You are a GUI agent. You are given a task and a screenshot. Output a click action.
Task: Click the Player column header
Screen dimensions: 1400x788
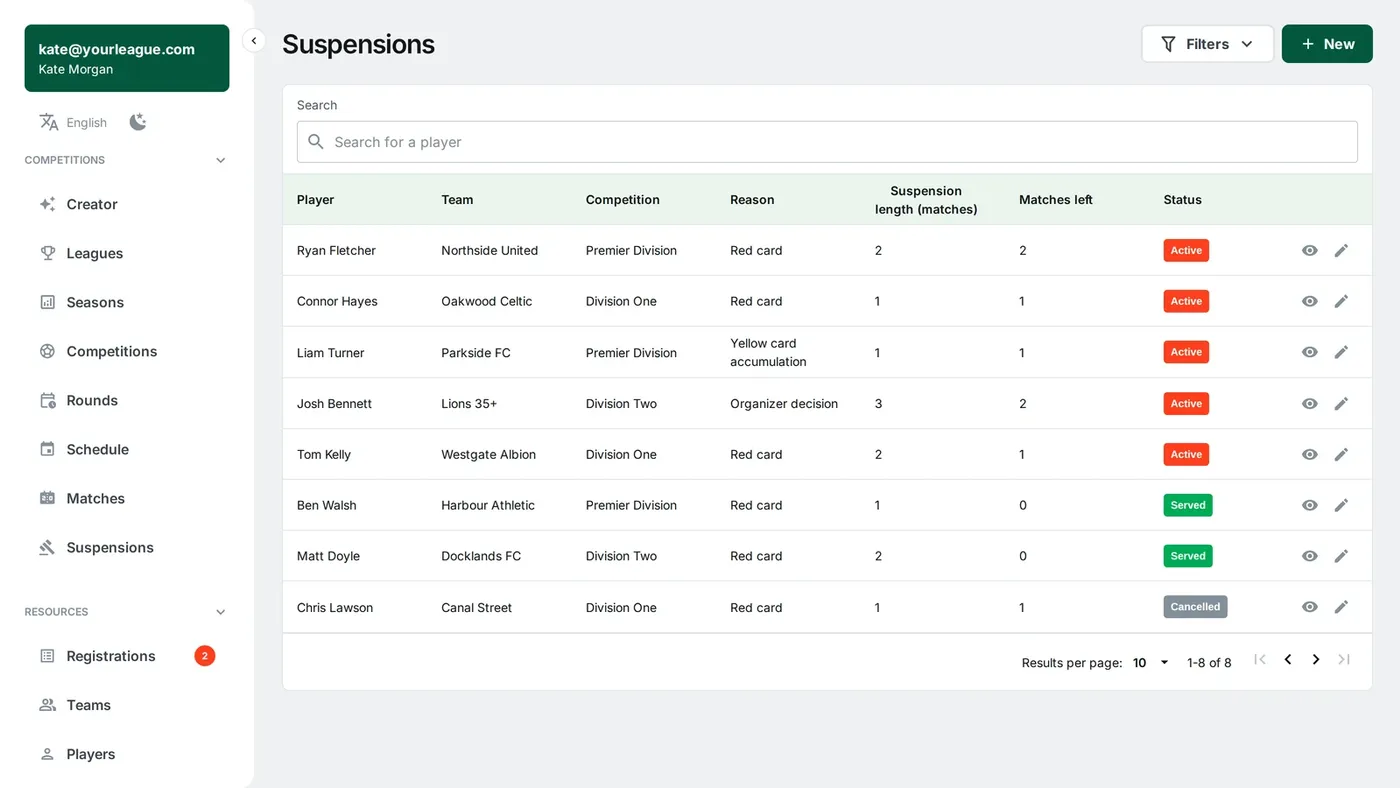tap(315, 200)
